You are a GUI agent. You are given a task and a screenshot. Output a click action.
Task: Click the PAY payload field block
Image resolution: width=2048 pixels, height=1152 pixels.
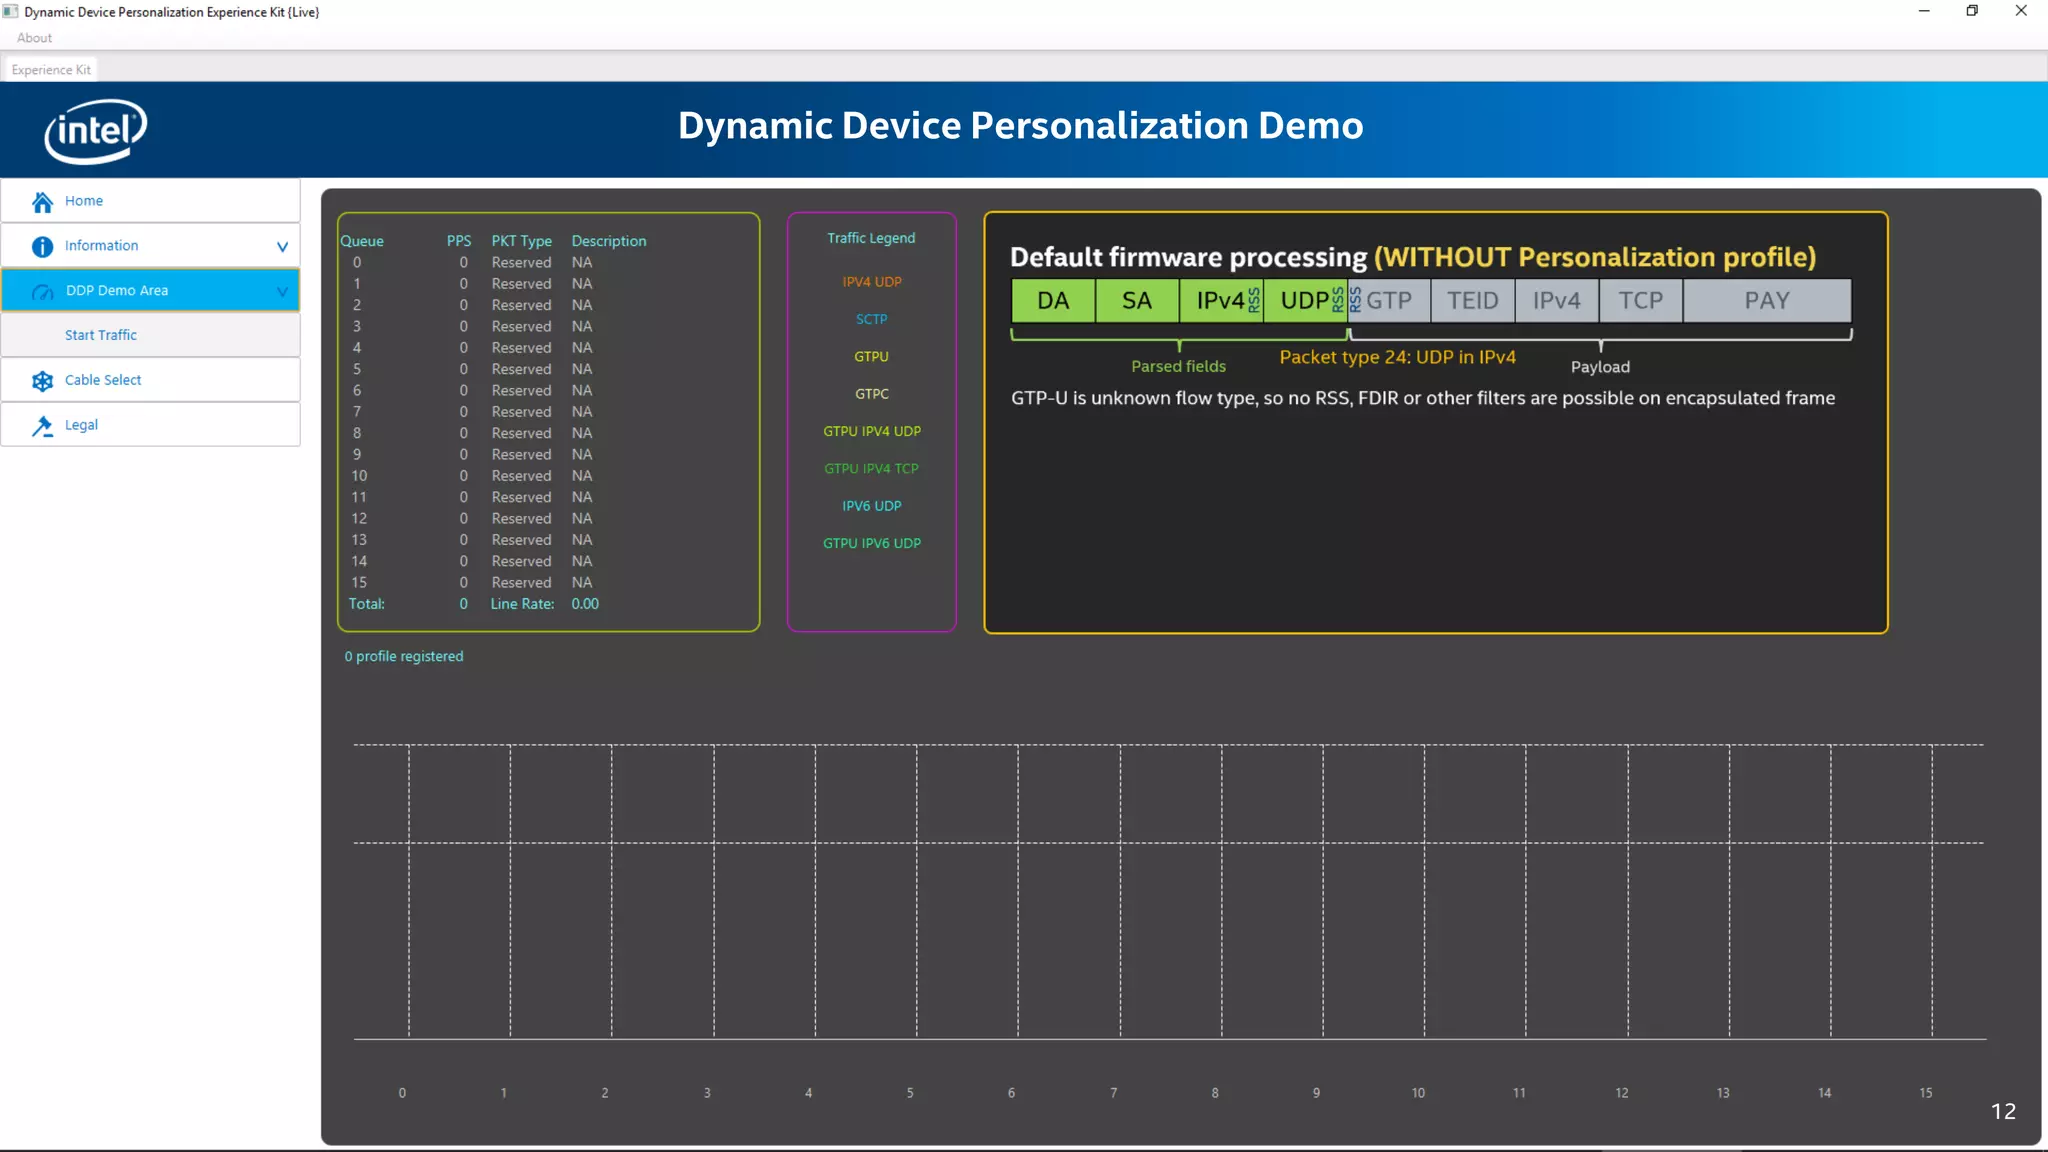(1767, 301)
